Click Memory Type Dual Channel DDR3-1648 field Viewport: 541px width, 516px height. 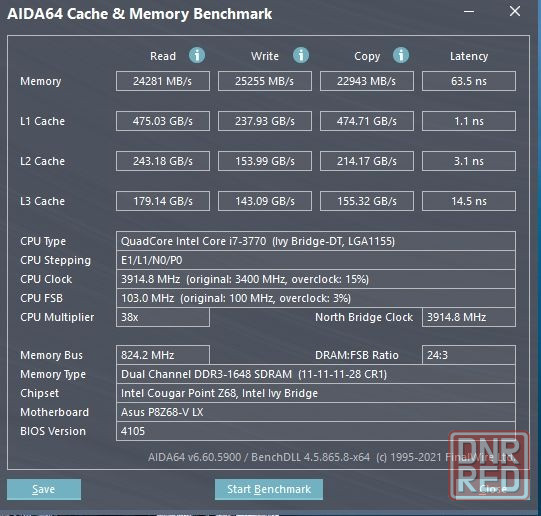316,374
